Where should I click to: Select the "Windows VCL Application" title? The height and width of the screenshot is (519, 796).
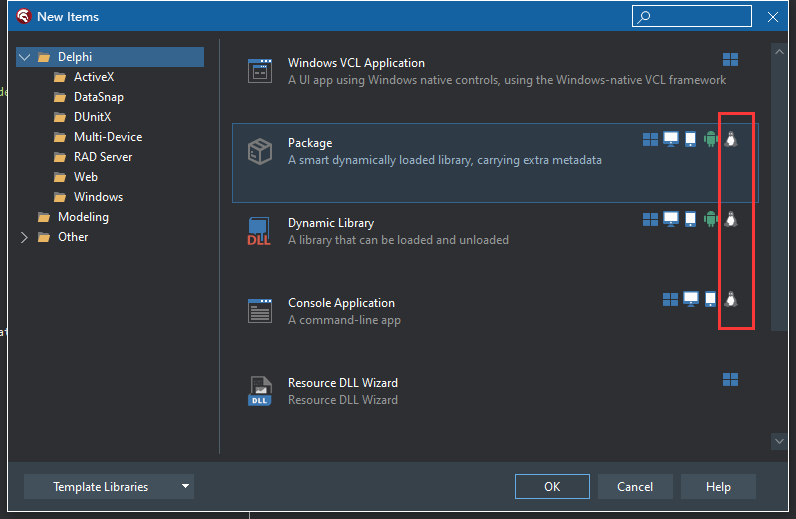(x=356, y=63)
